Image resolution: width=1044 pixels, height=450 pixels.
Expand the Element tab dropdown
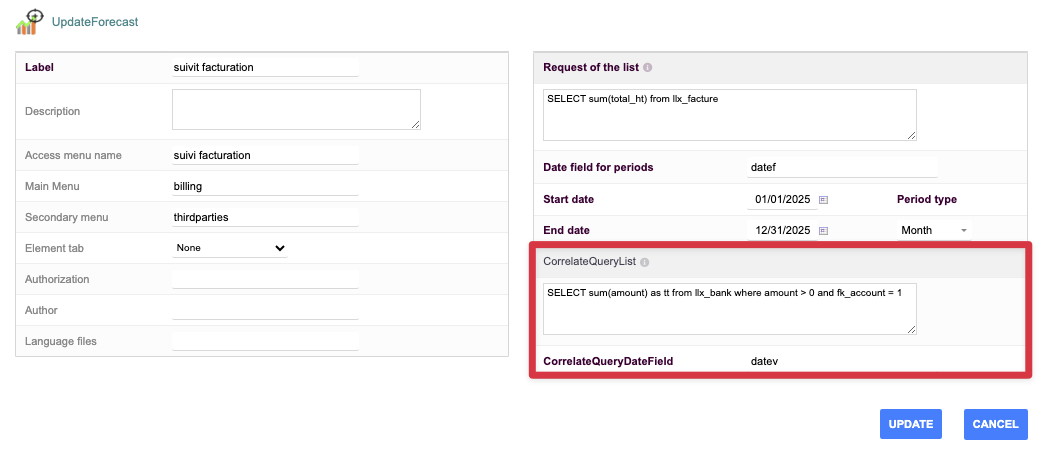pos(230,247)
